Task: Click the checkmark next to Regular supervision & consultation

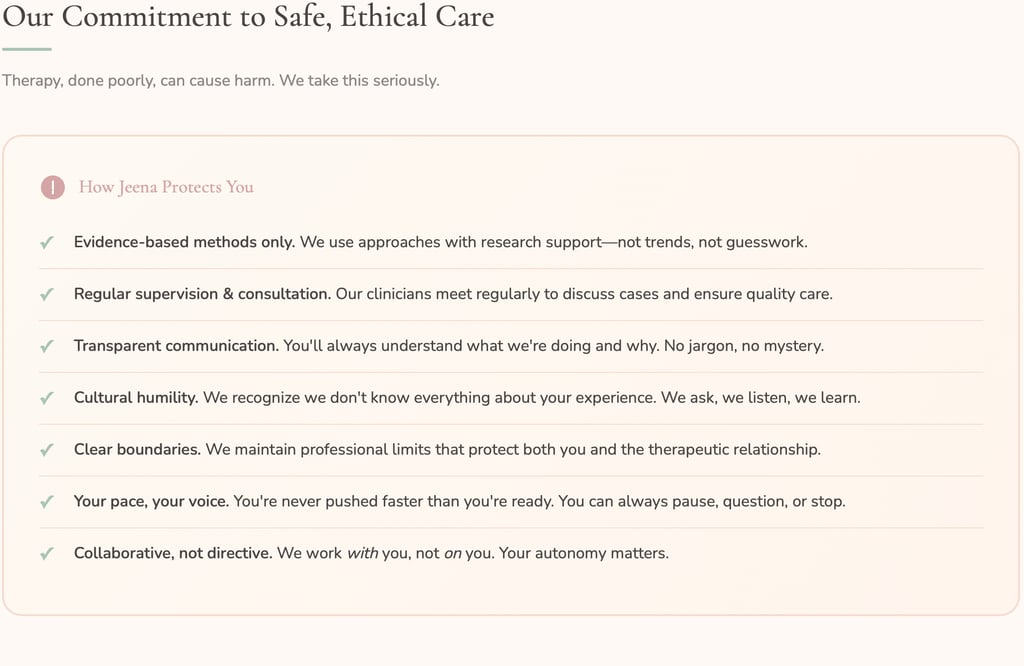Action: point(46,294)
